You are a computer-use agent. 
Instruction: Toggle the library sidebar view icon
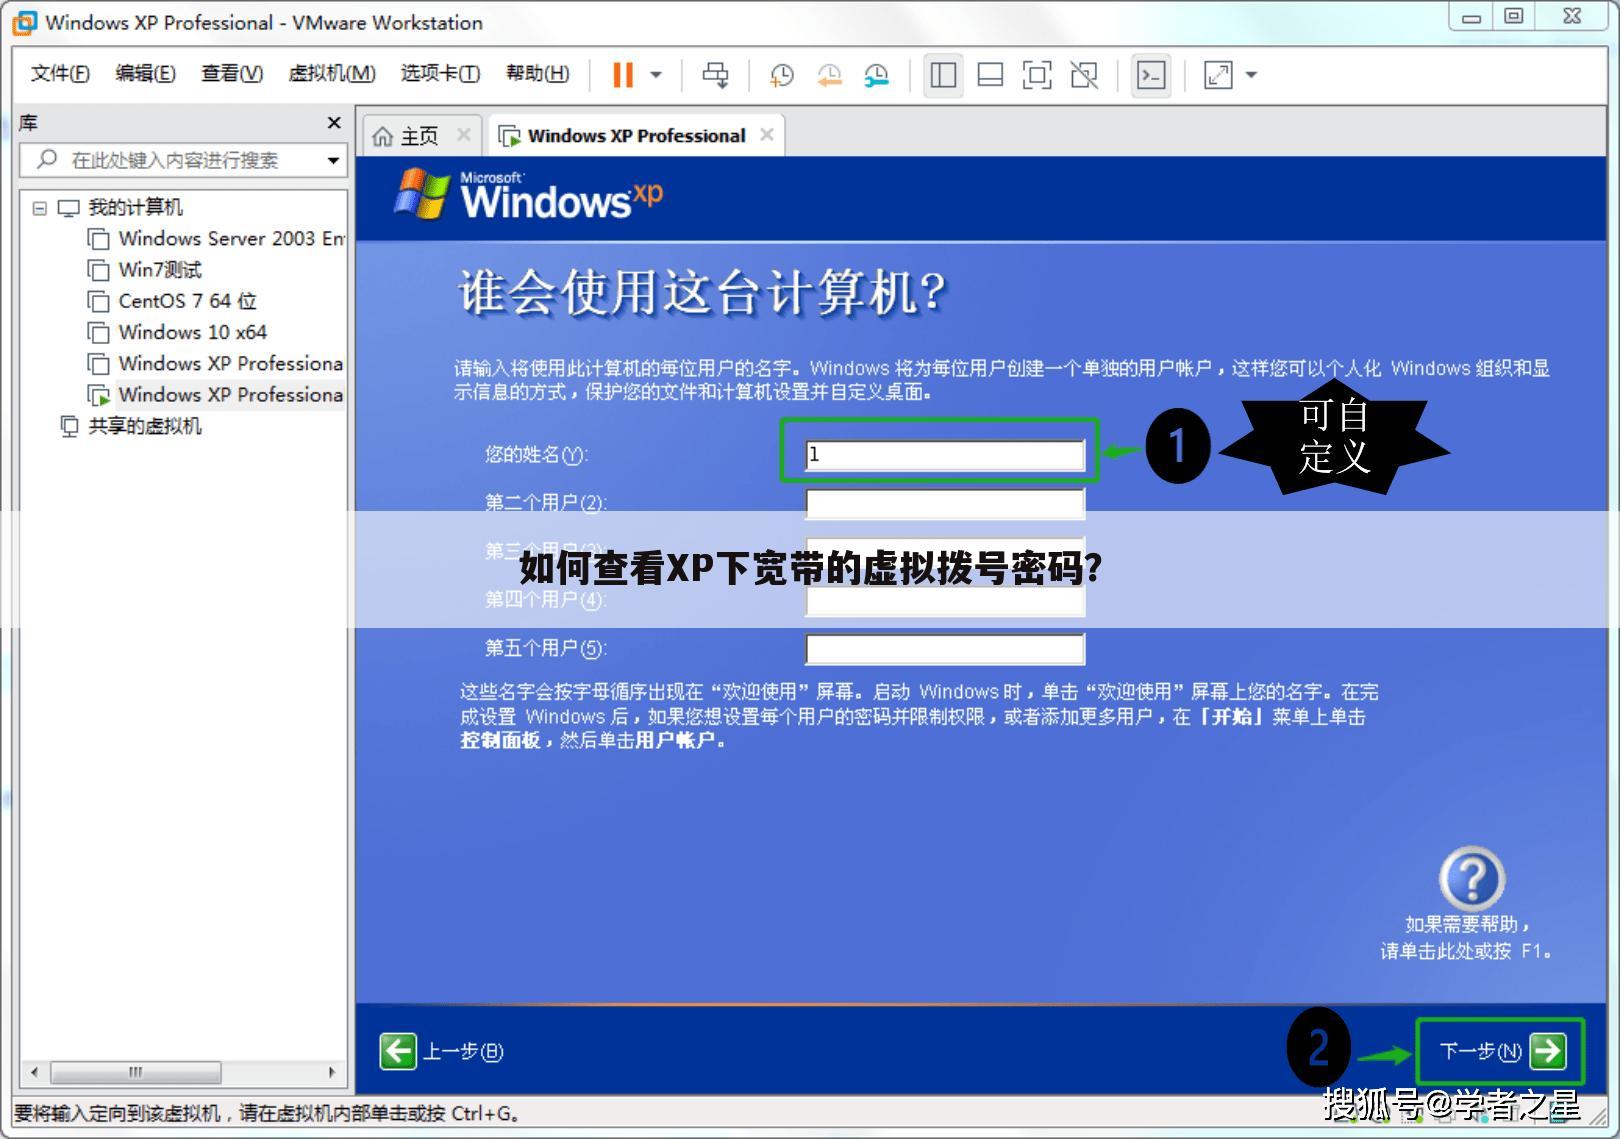tap(942, 75)
